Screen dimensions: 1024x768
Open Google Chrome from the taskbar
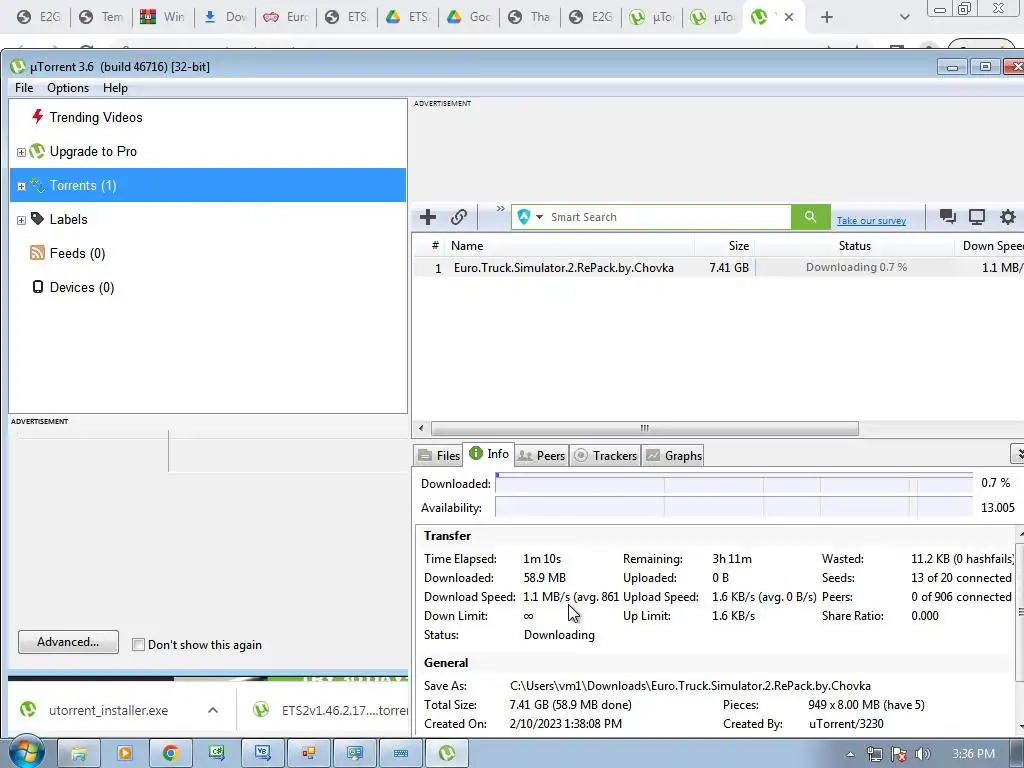coord(171,753)
